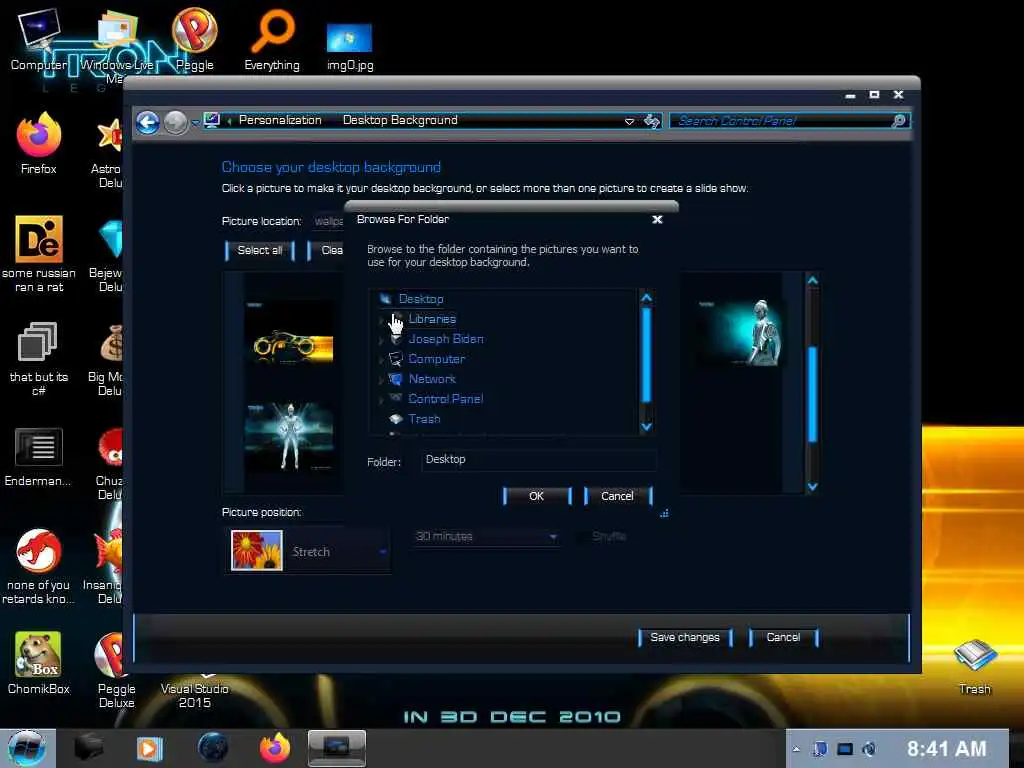
Task: Show hidden system tray icons
Action: tap(796, 749)
